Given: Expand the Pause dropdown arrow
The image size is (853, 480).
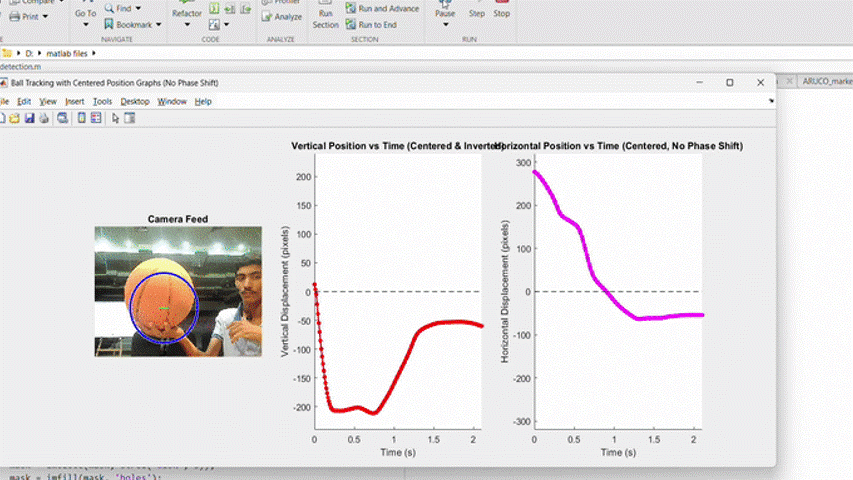Looking at the screenshot, I should pyautogui.click(x=445, y=25).
